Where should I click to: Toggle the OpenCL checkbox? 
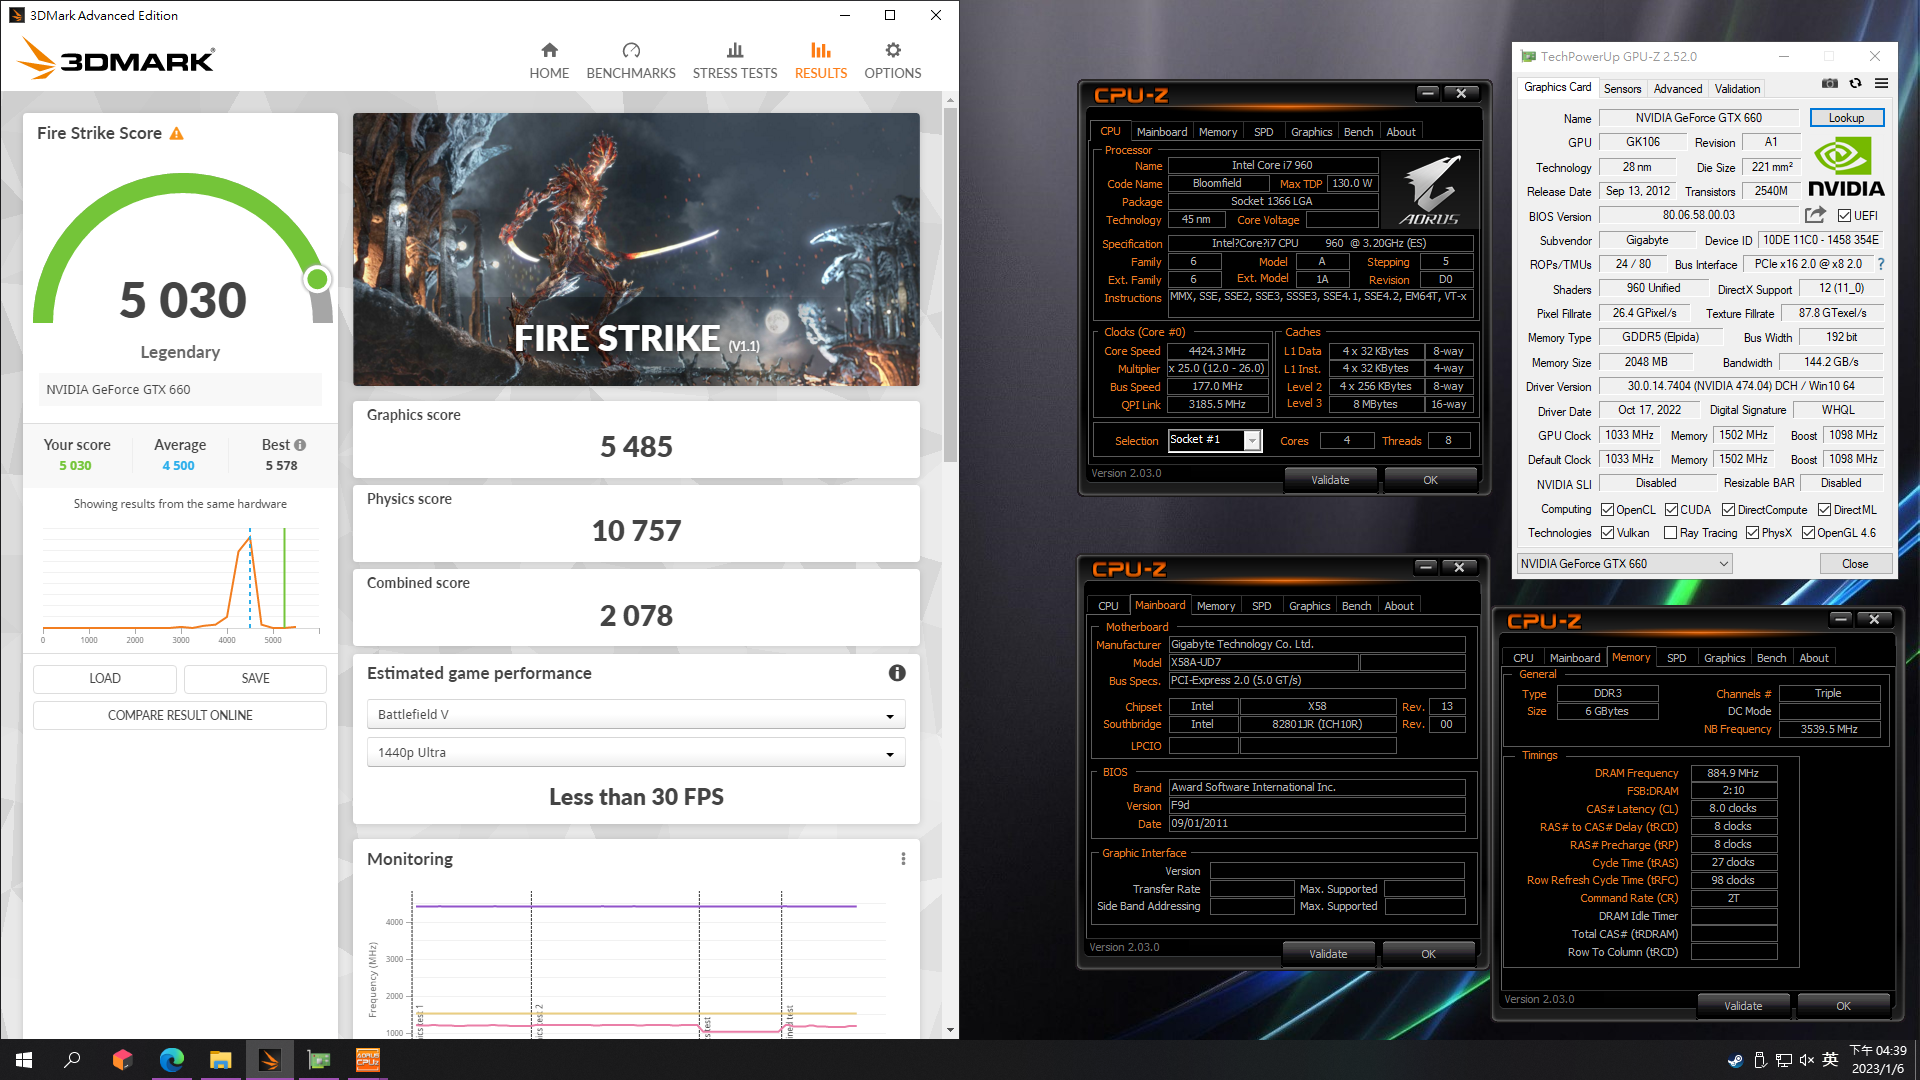tap(1607, 510)
